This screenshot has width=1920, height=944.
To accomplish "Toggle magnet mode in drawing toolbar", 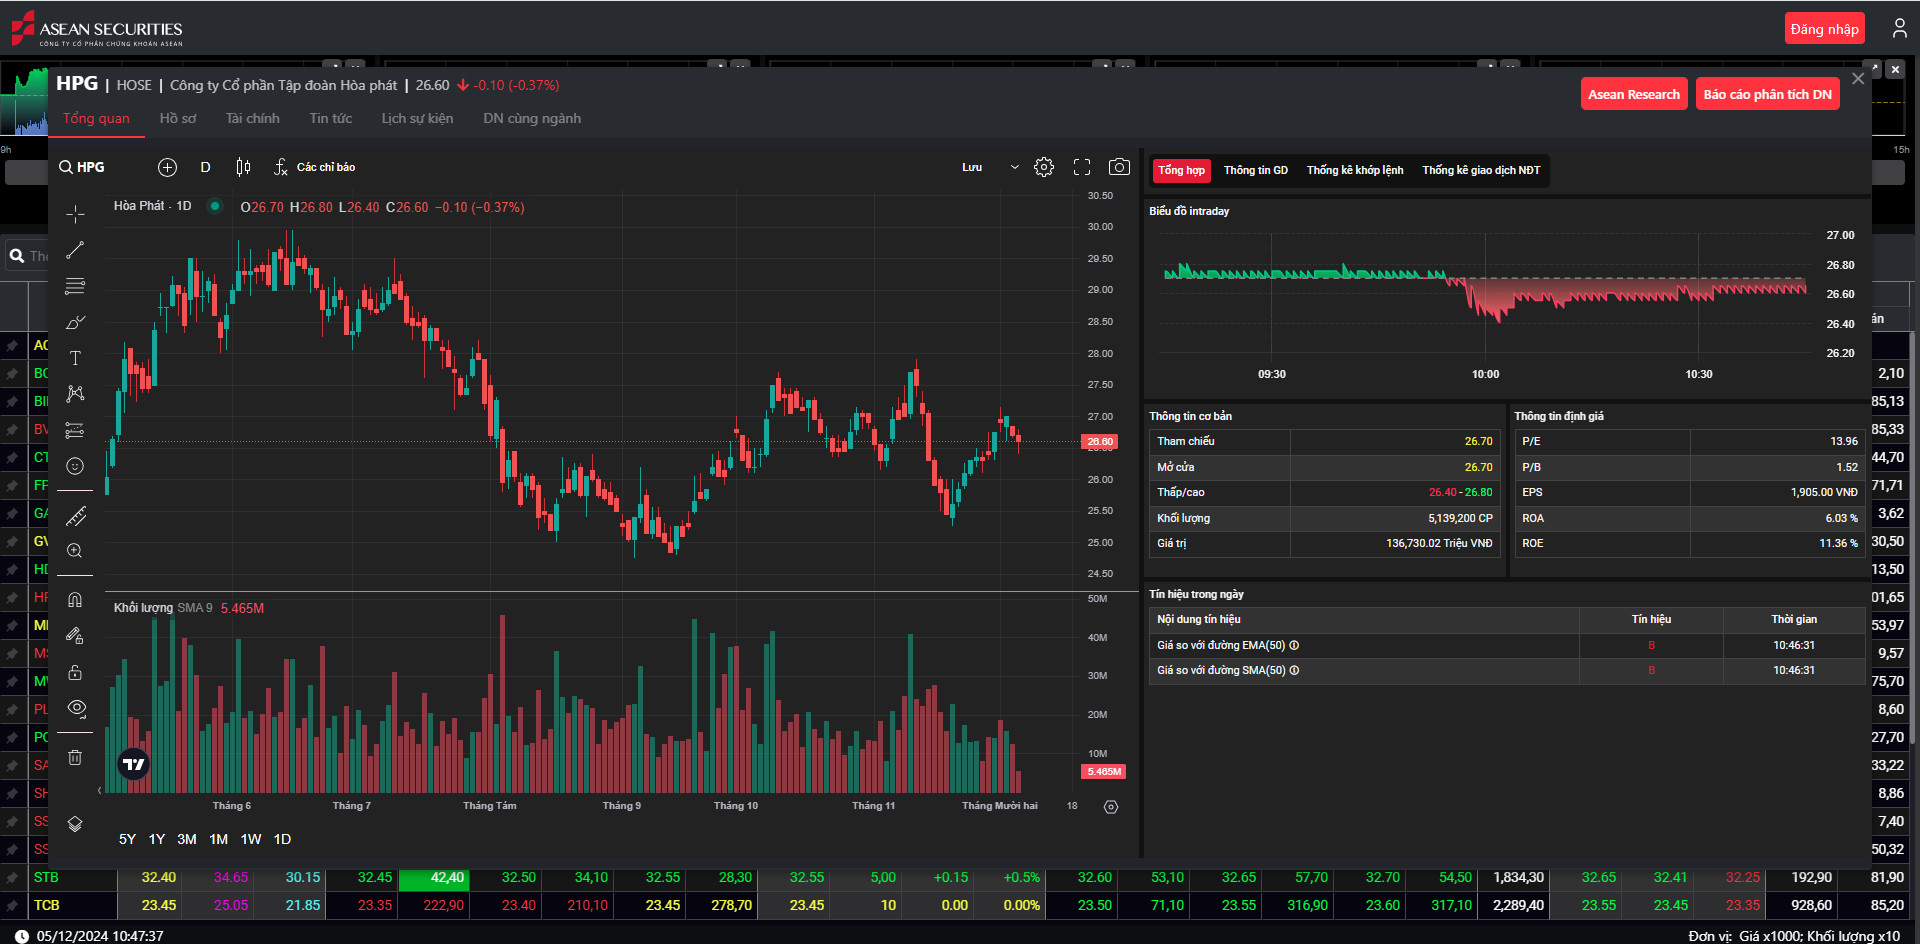I will pyautogui.click(x=75, y=598).
